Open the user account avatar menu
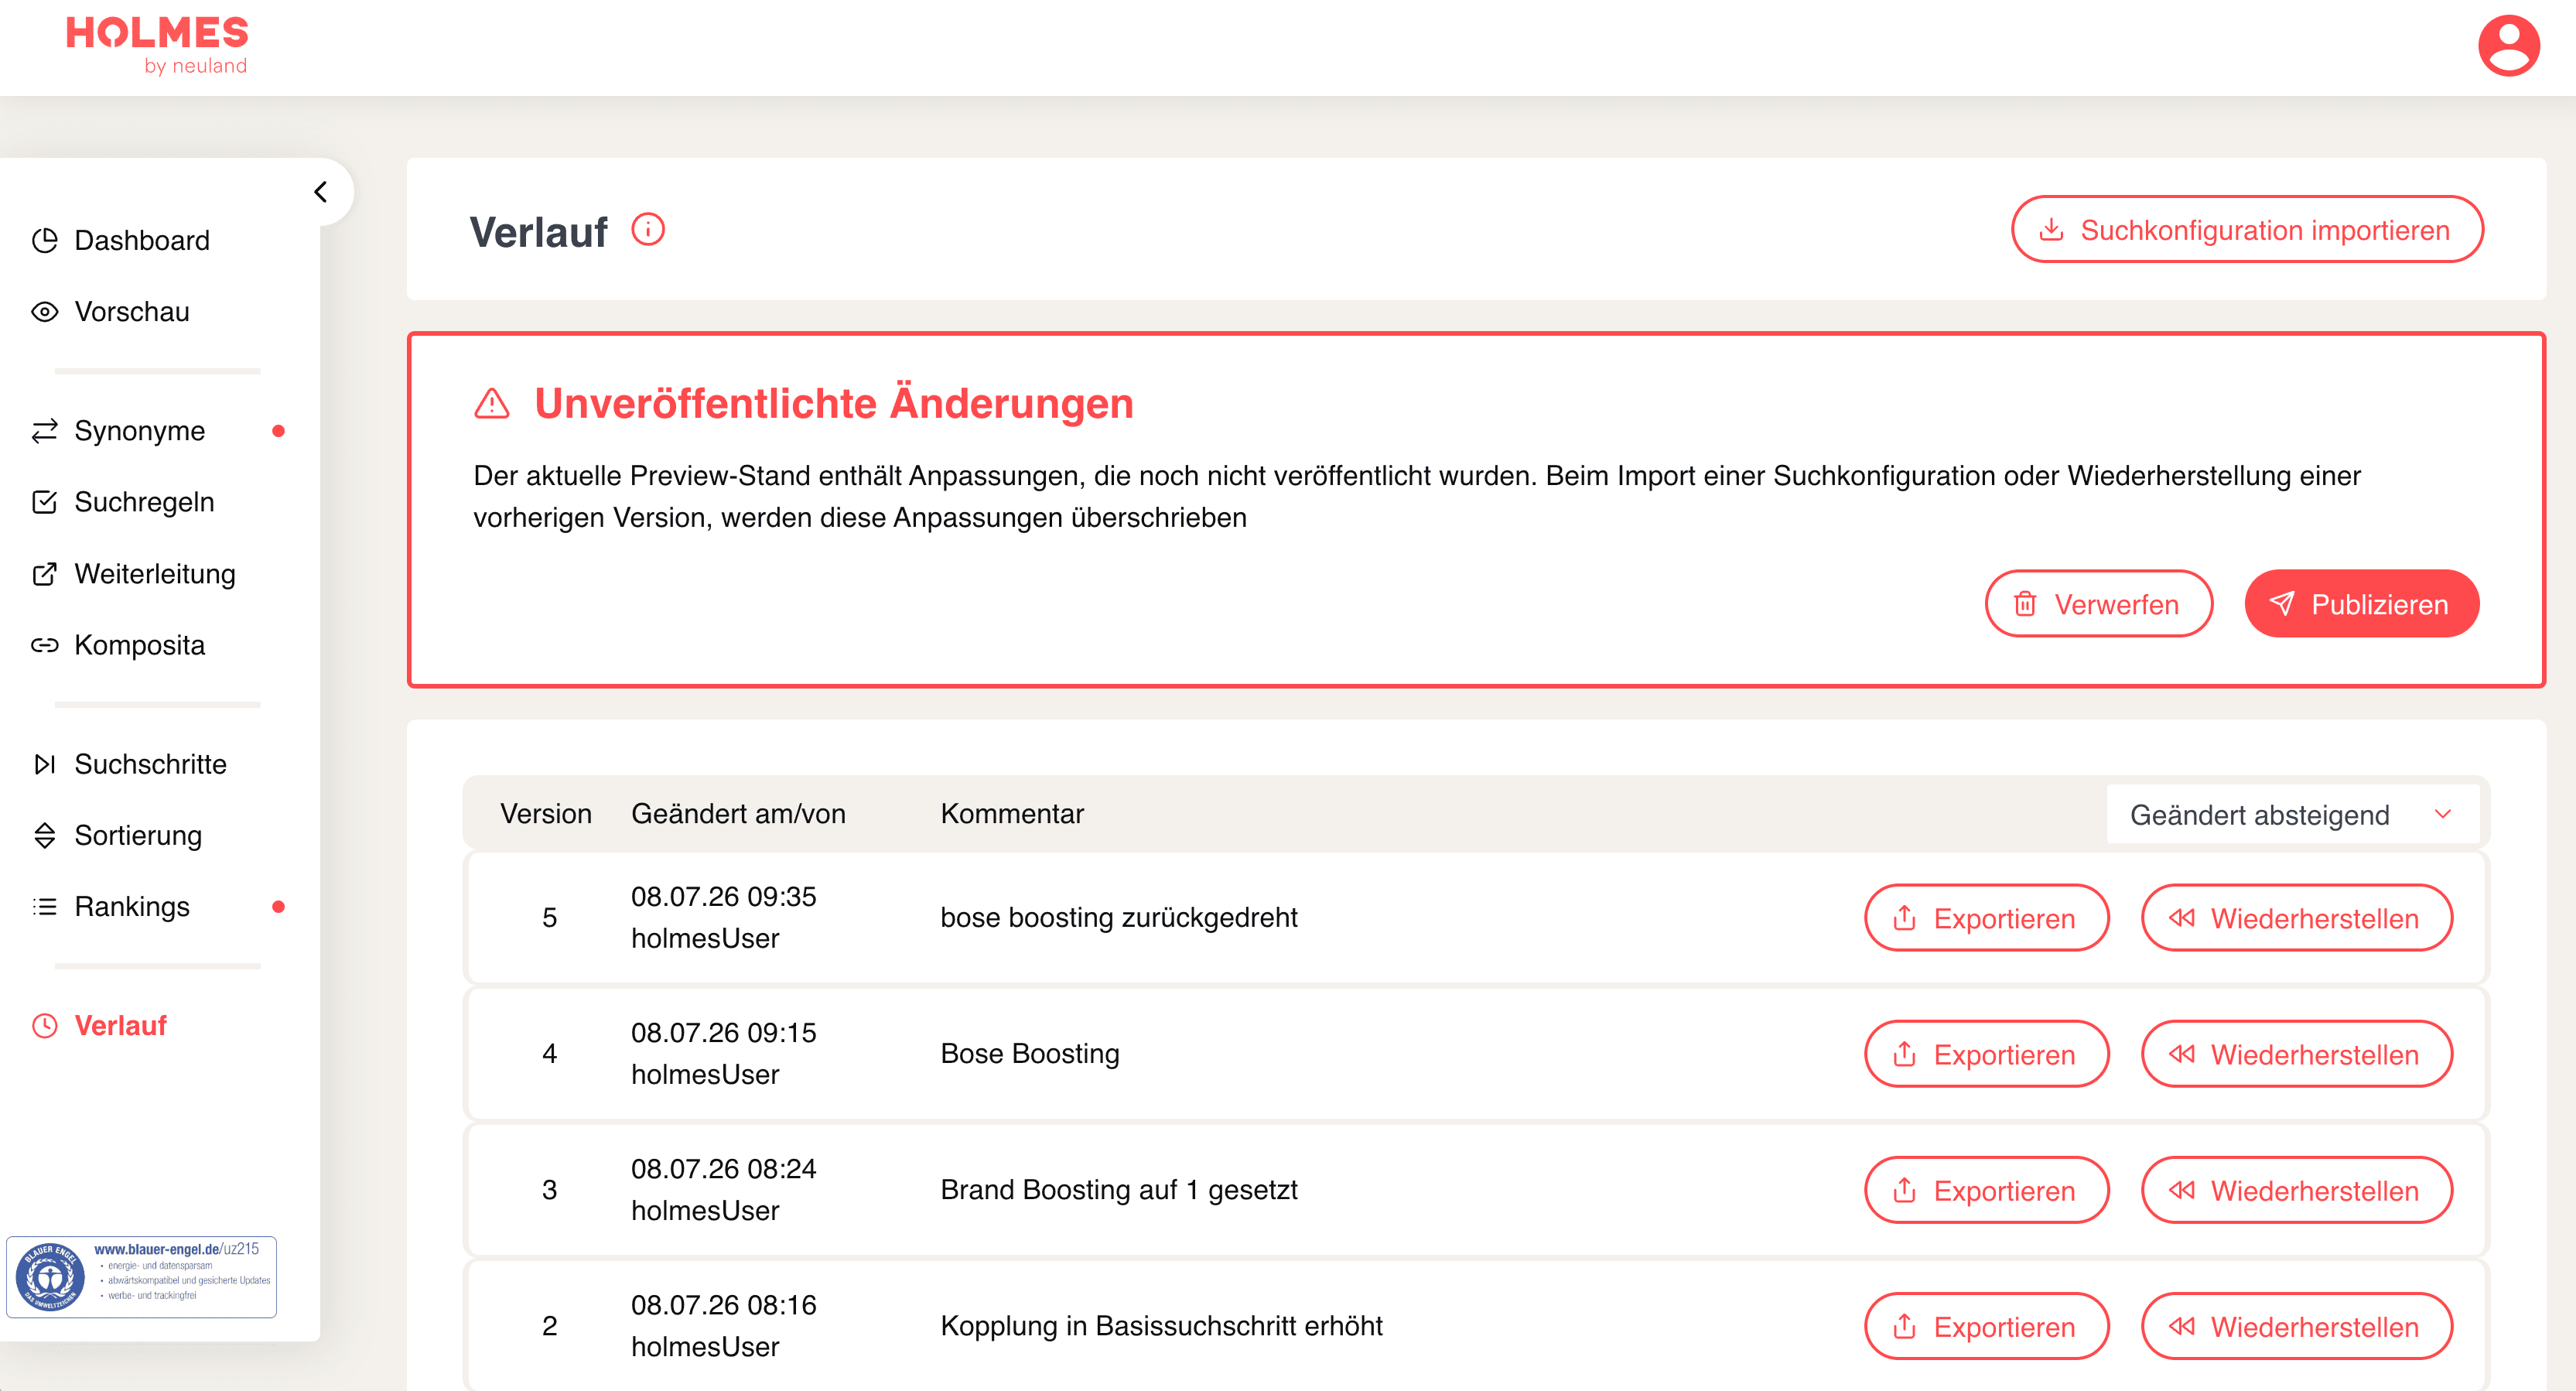 click(x=2508, y=46)
